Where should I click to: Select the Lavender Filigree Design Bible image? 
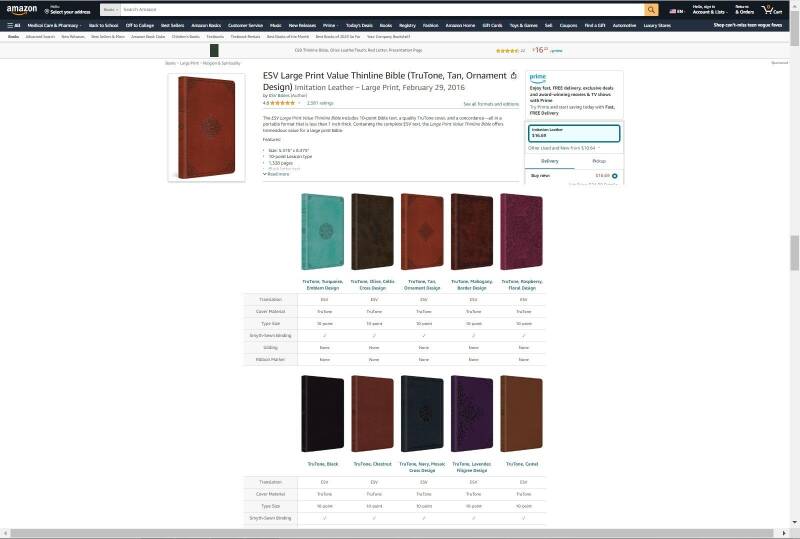tap(472, 414)
